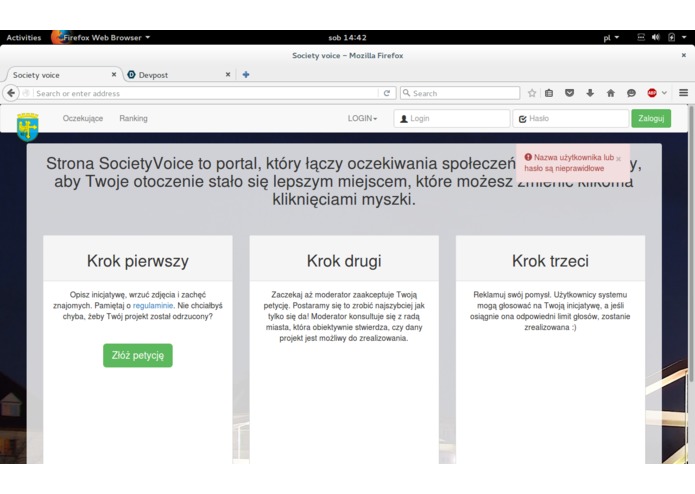
Task: Go to the Firefox home icon
Action: tap(611, 93)
